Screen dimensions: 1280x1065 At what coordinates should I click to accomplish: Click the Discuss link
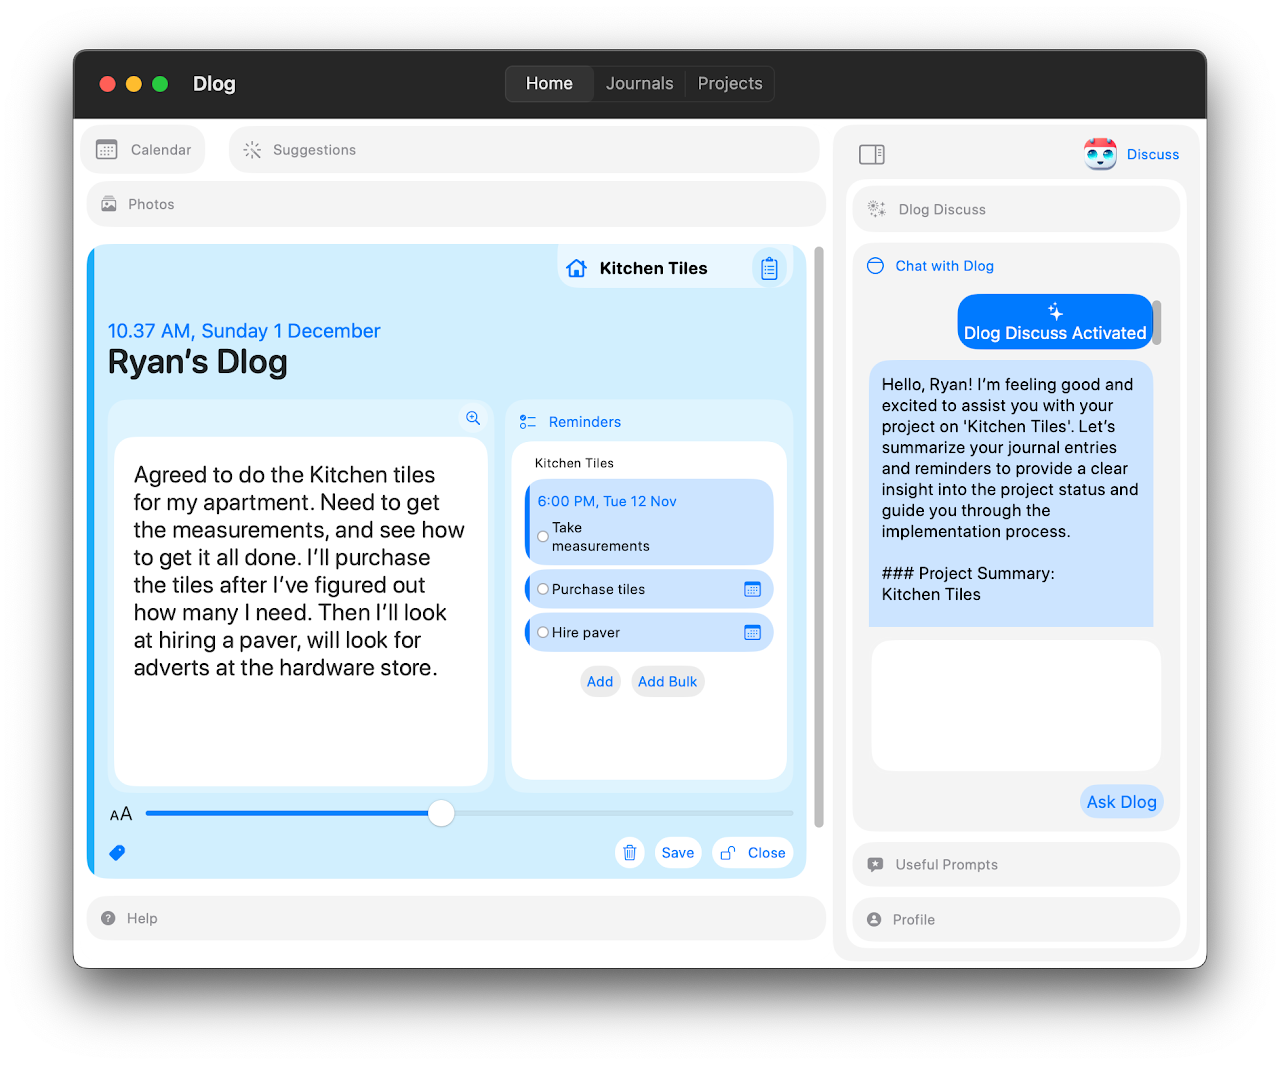[x=1153, y=155]
